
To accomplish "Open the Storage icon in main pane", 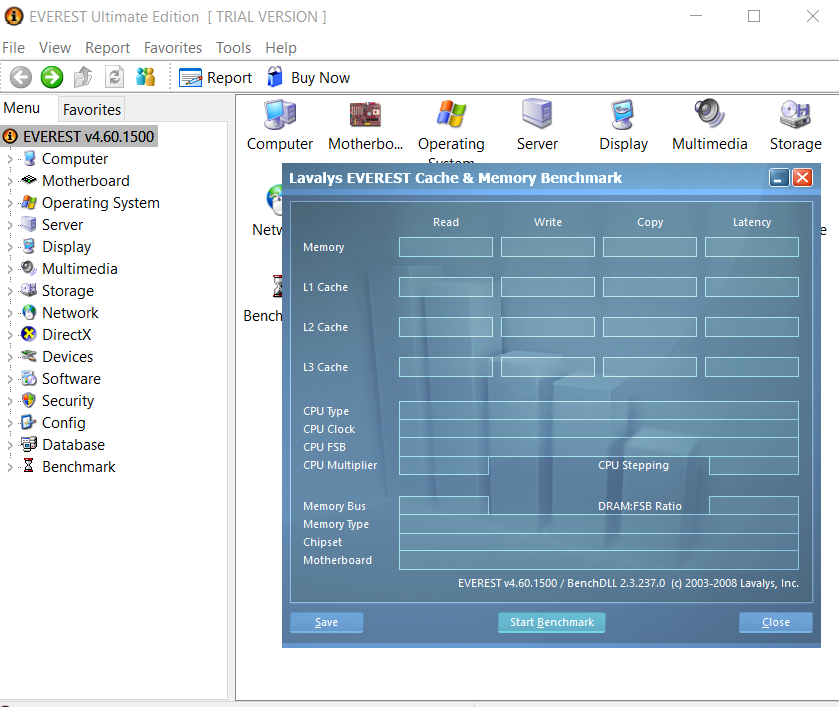I will [x=796, y=114].
